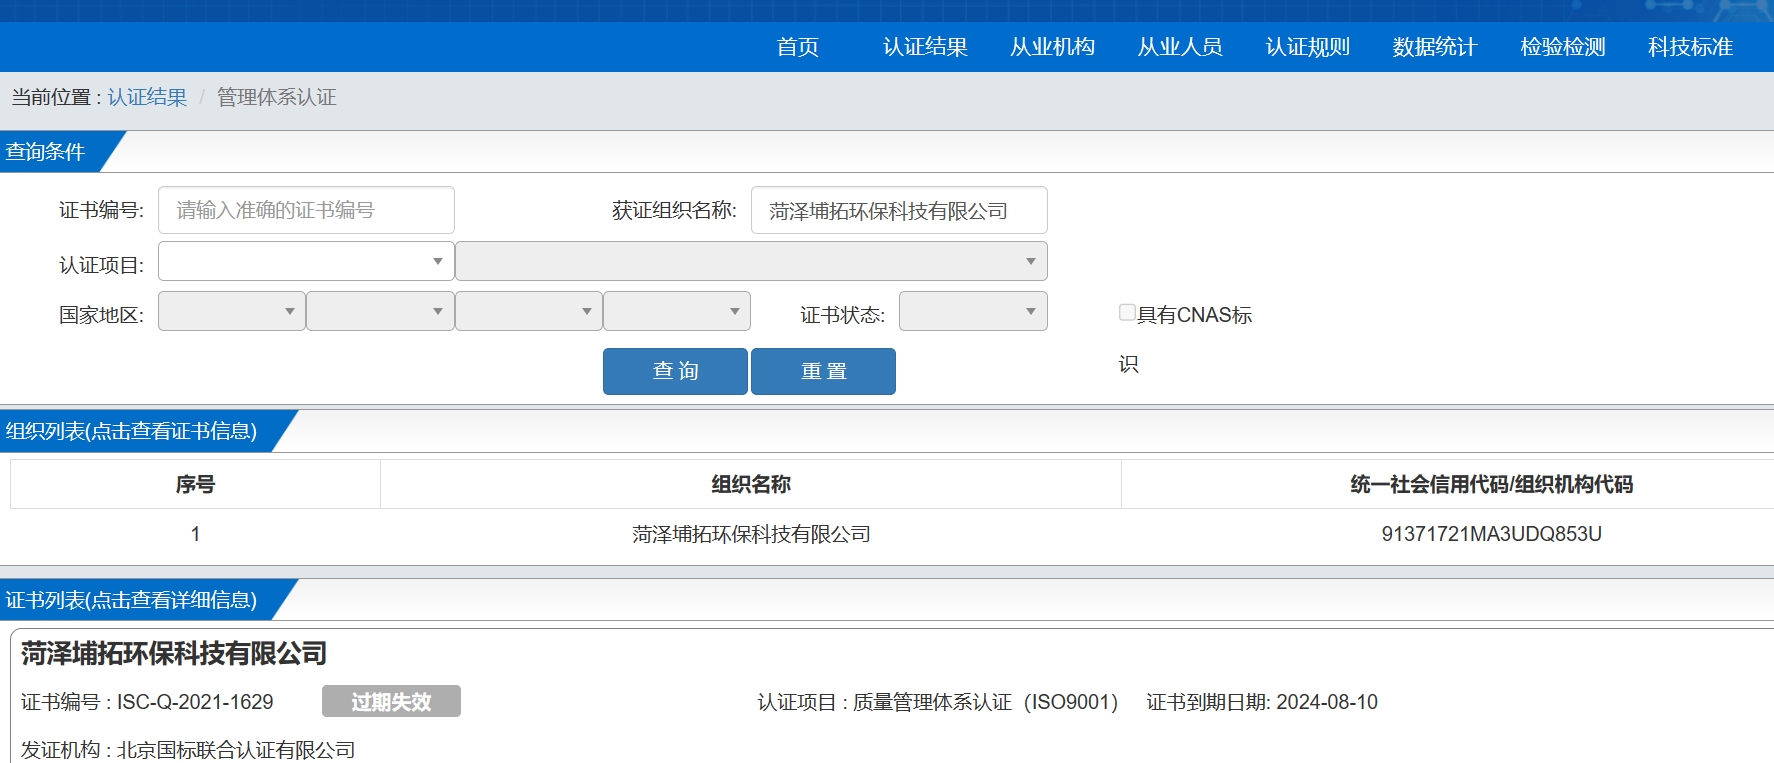Select organization row 菏泽埔拓环保科技有限公司 in the table
This screenshot has height=763, width=1774.
(751, 534)
